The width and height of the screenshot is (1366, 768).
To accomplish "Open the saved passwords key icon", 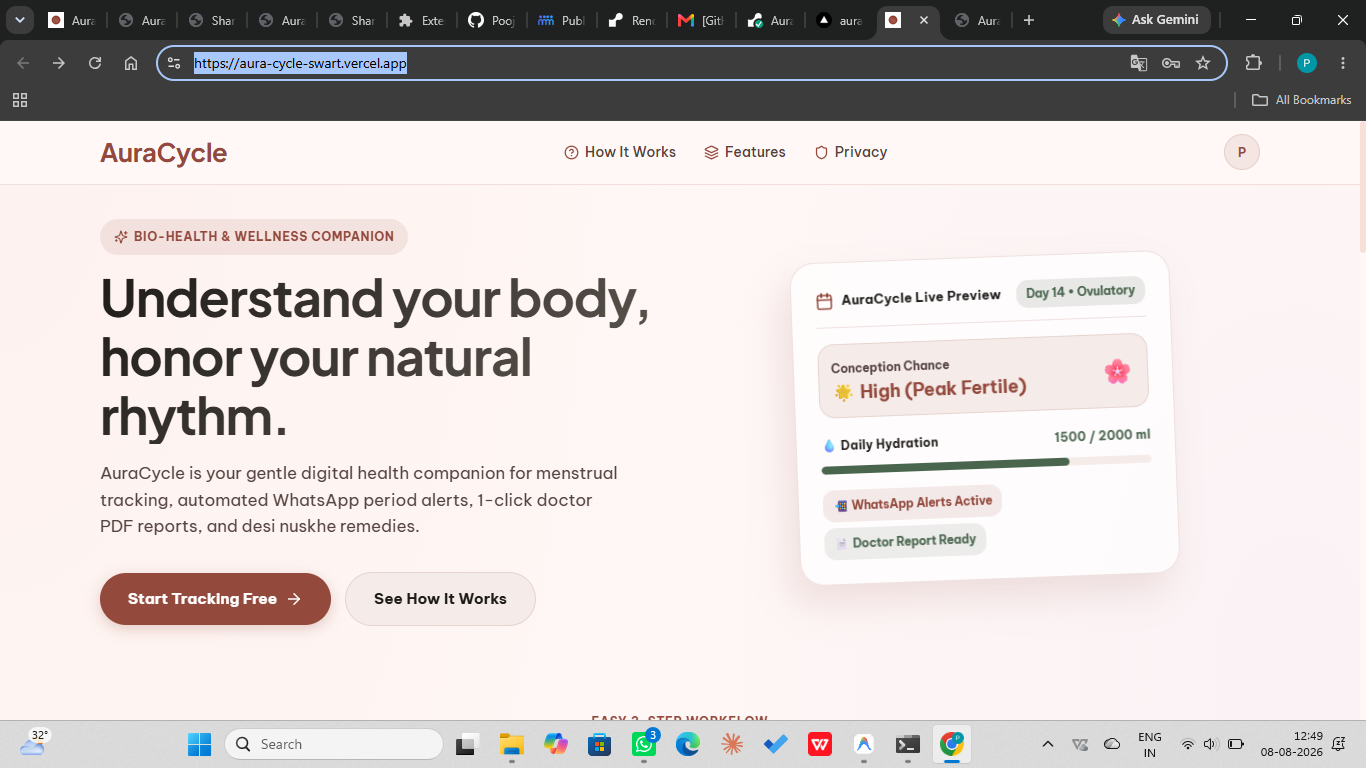I will (1171, 63).
